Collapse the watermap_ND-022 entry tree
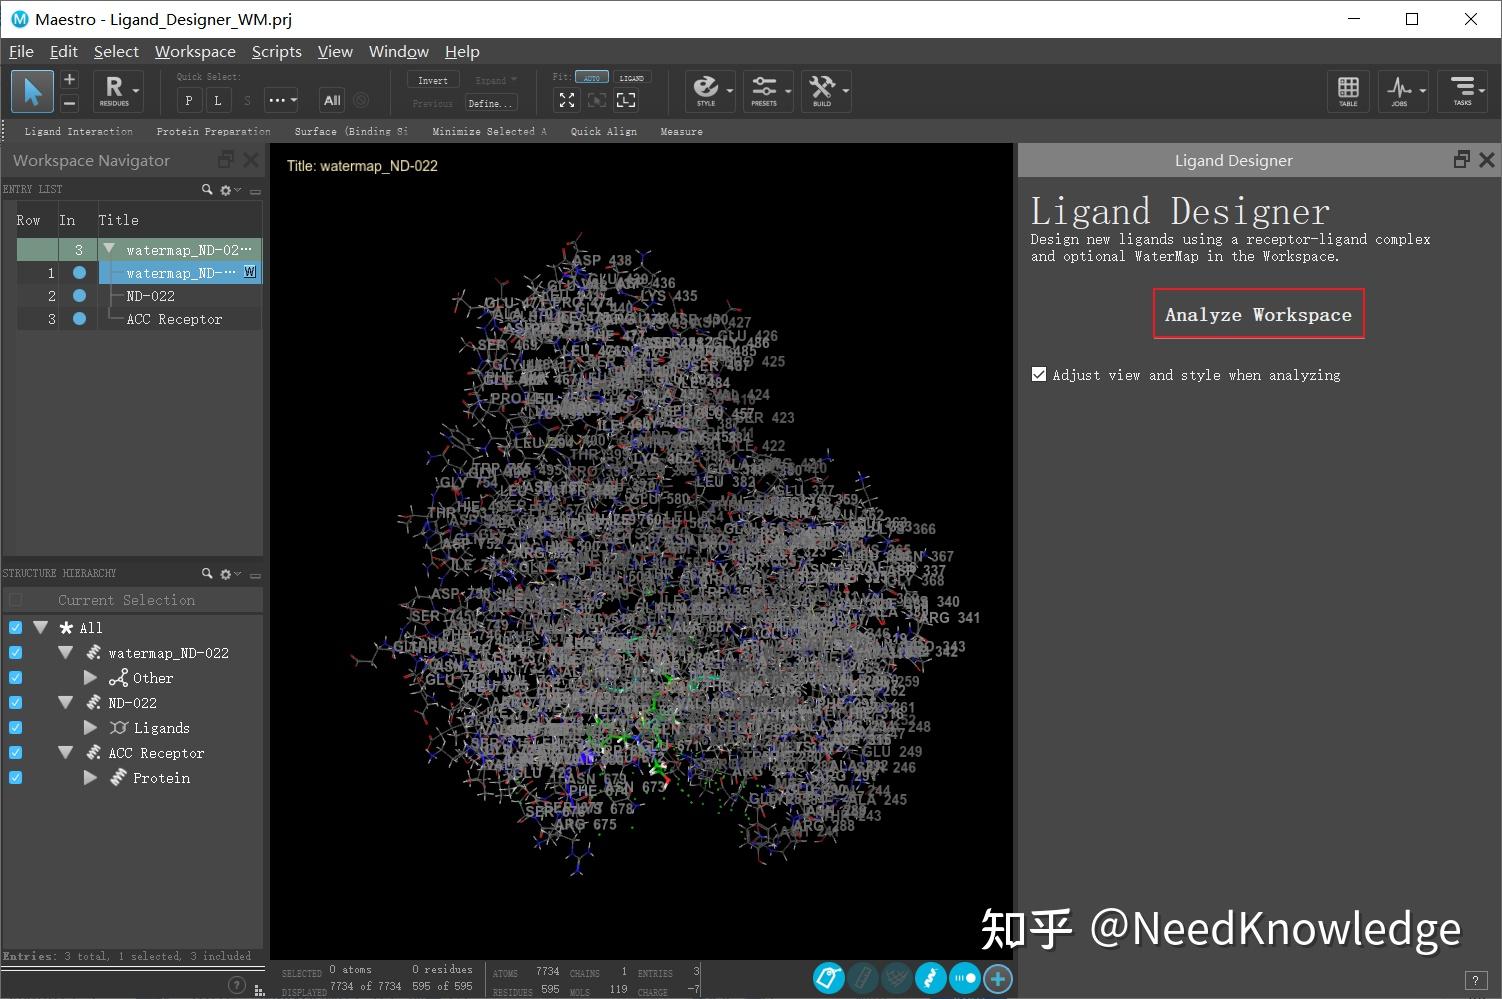 pos(108,249)
